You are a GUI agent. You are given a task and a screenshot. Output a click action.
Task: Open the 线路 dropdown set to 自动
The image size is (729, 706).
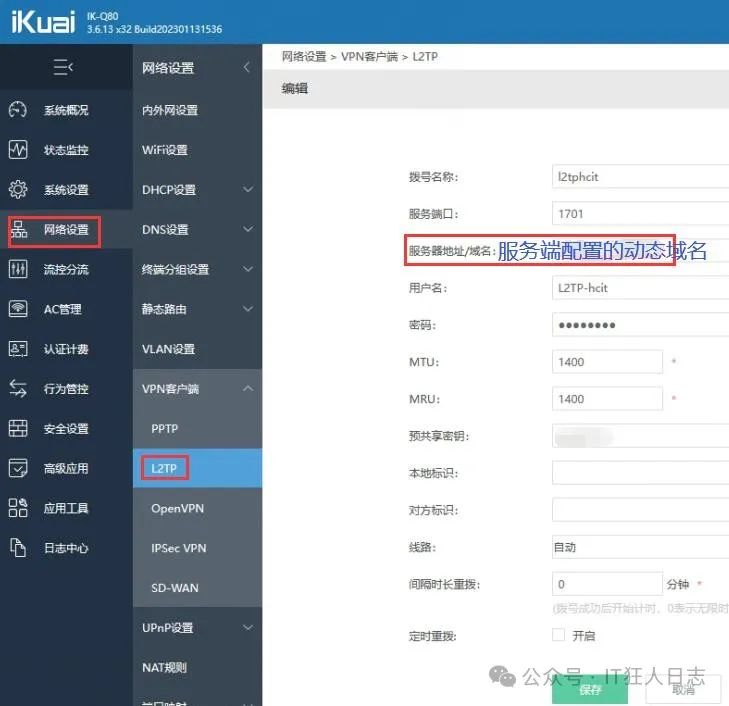click(x=640, y=547)
